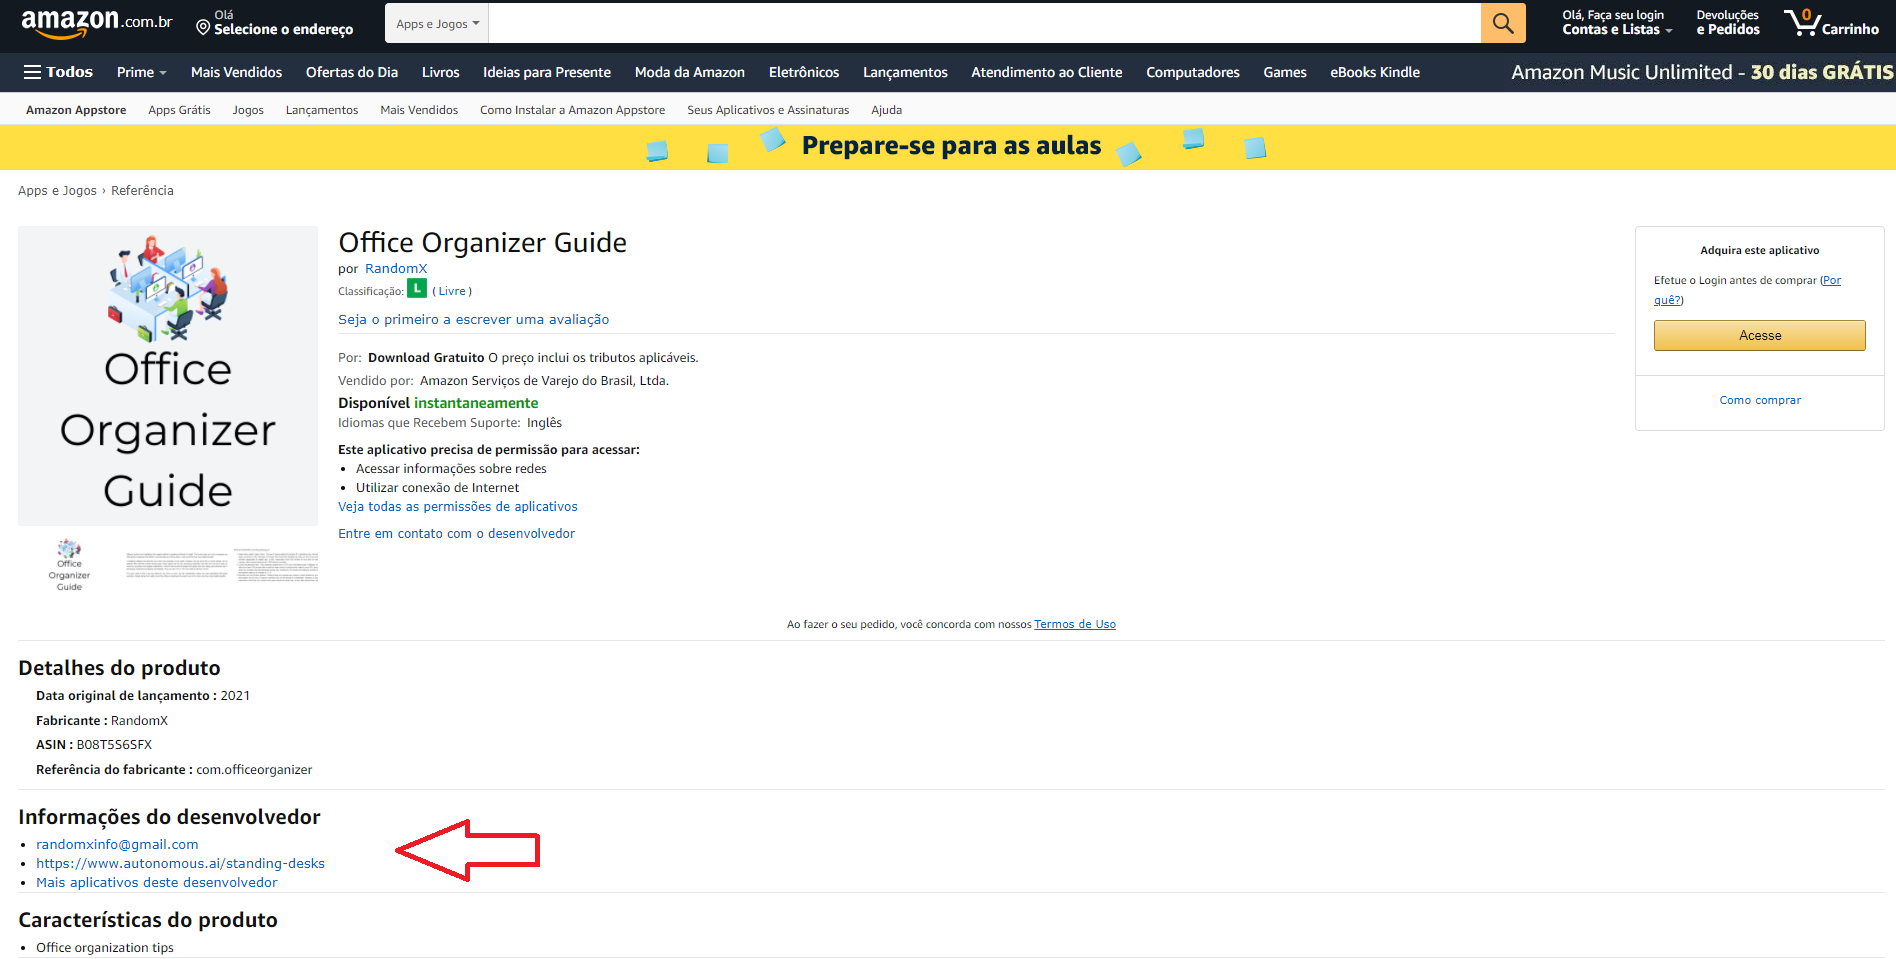Select the Mais Vendidos menu item
Viewport: 1896px width, 959px height.
pos(236,72)
